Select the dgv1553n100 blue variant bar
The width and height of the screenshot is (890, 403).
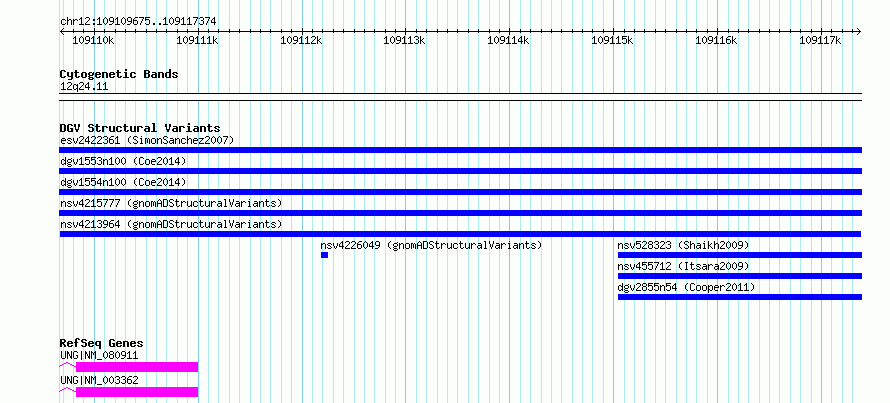tap(461, 171)
